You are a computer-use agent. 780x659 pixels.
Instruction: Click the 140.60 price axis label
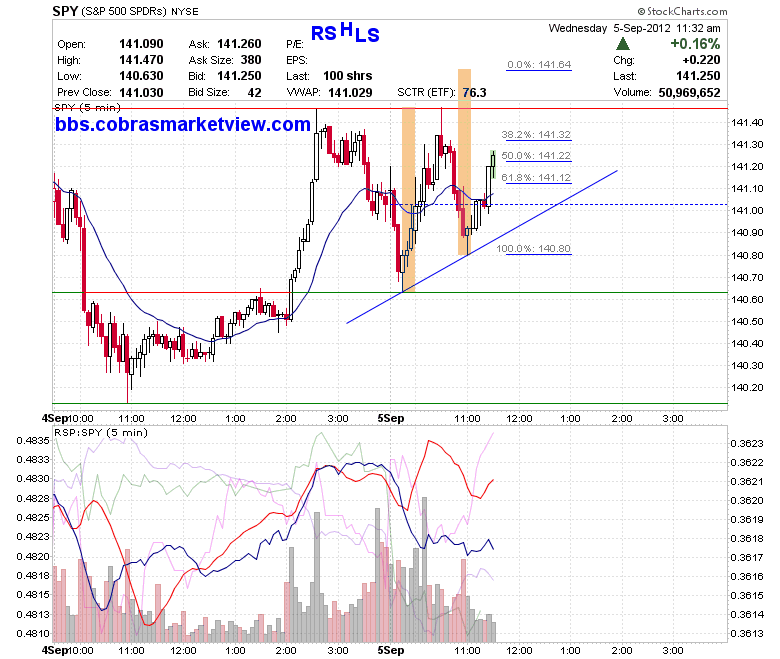[747, 299]
